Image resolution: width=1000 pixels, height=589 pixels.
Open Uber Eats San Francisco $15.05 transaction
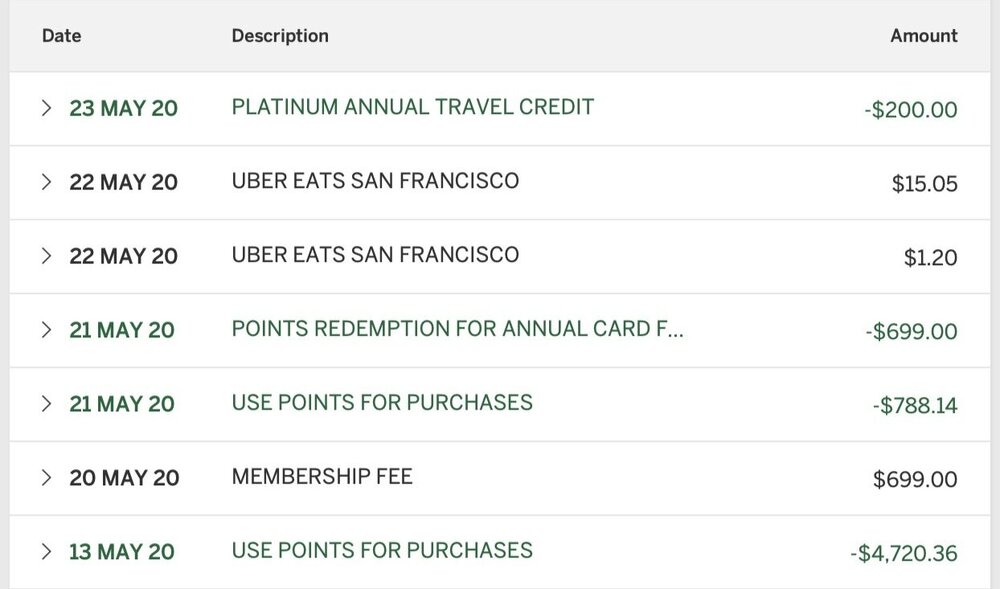[375, 181]
